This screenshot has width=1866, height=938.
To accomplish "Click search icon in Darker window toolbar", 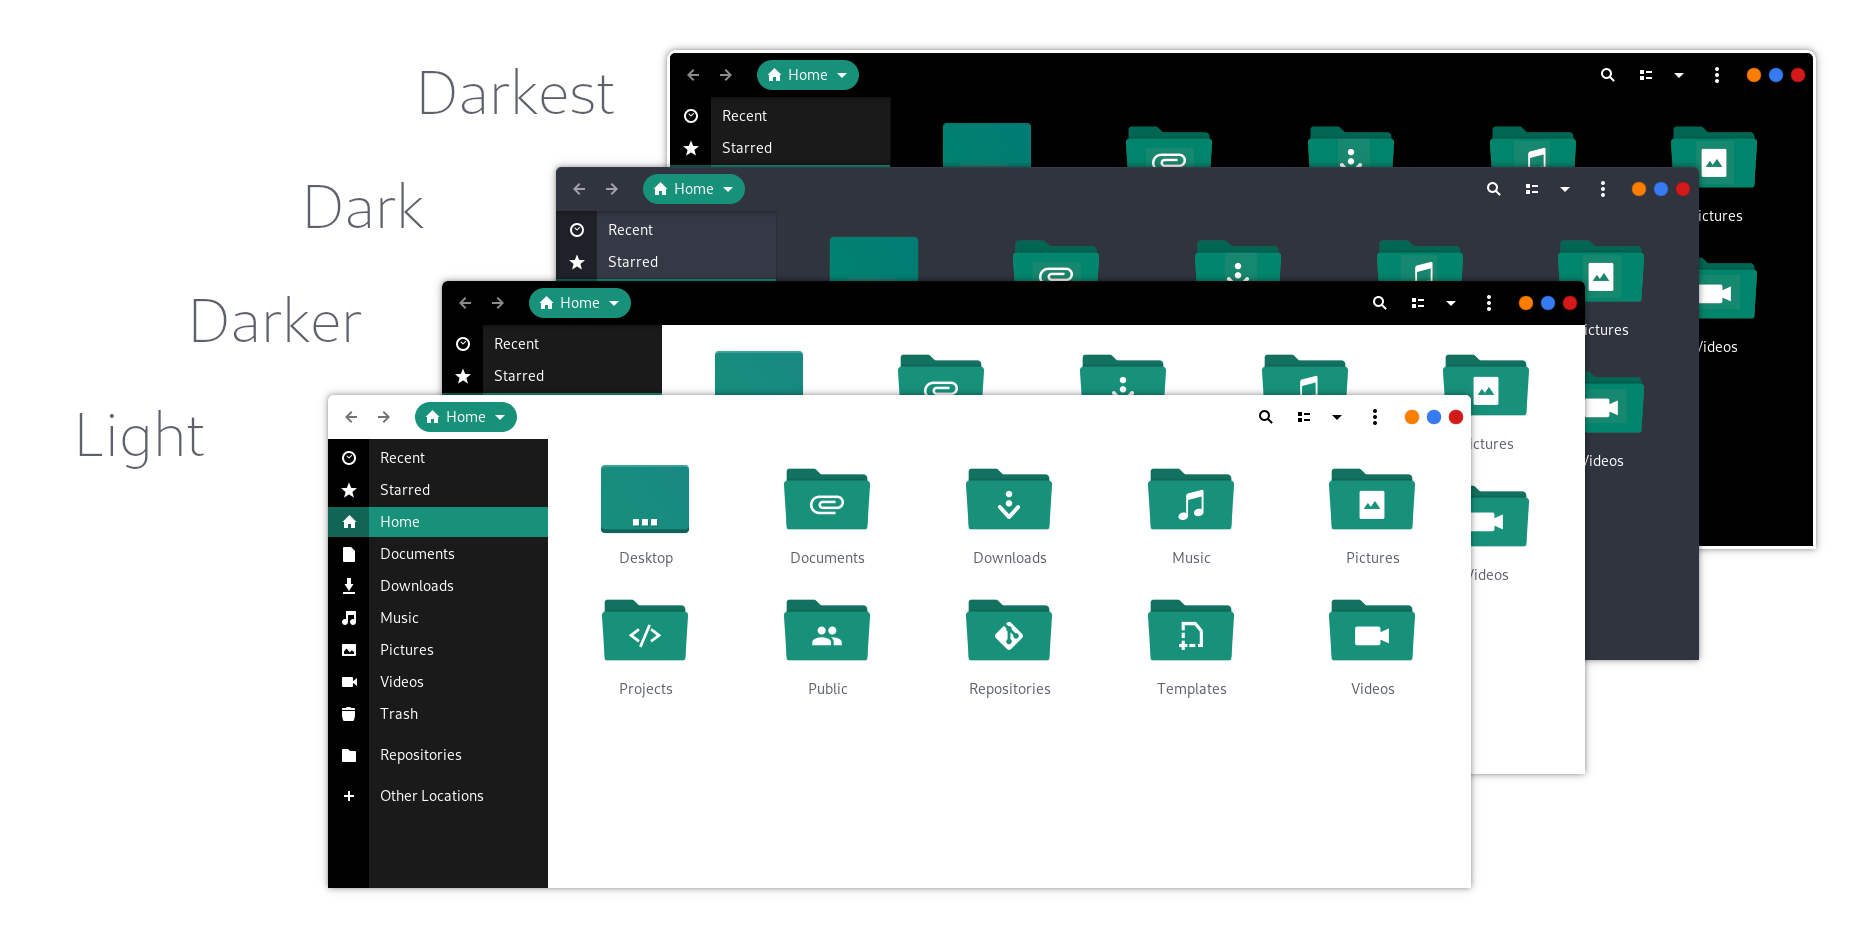I will [1380, 303].
